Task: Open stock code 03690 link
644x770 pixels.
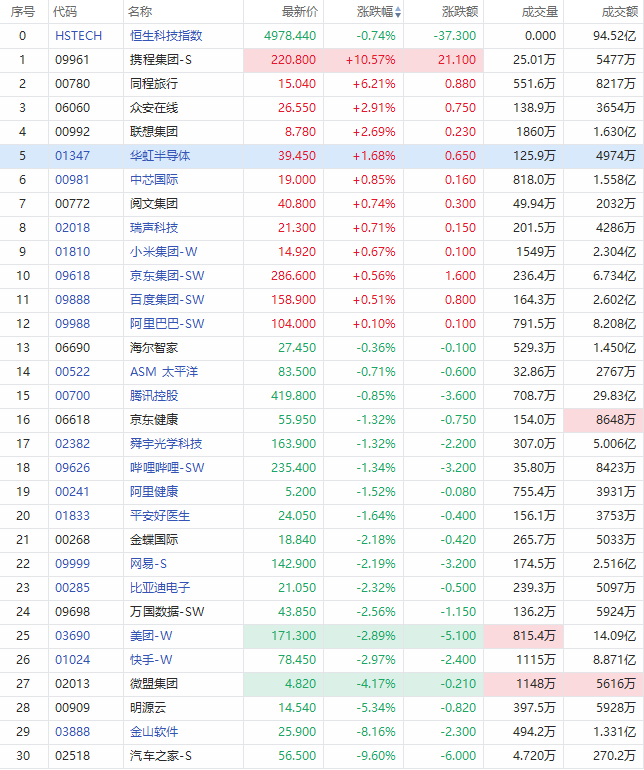Action: (x=72, y=636)
